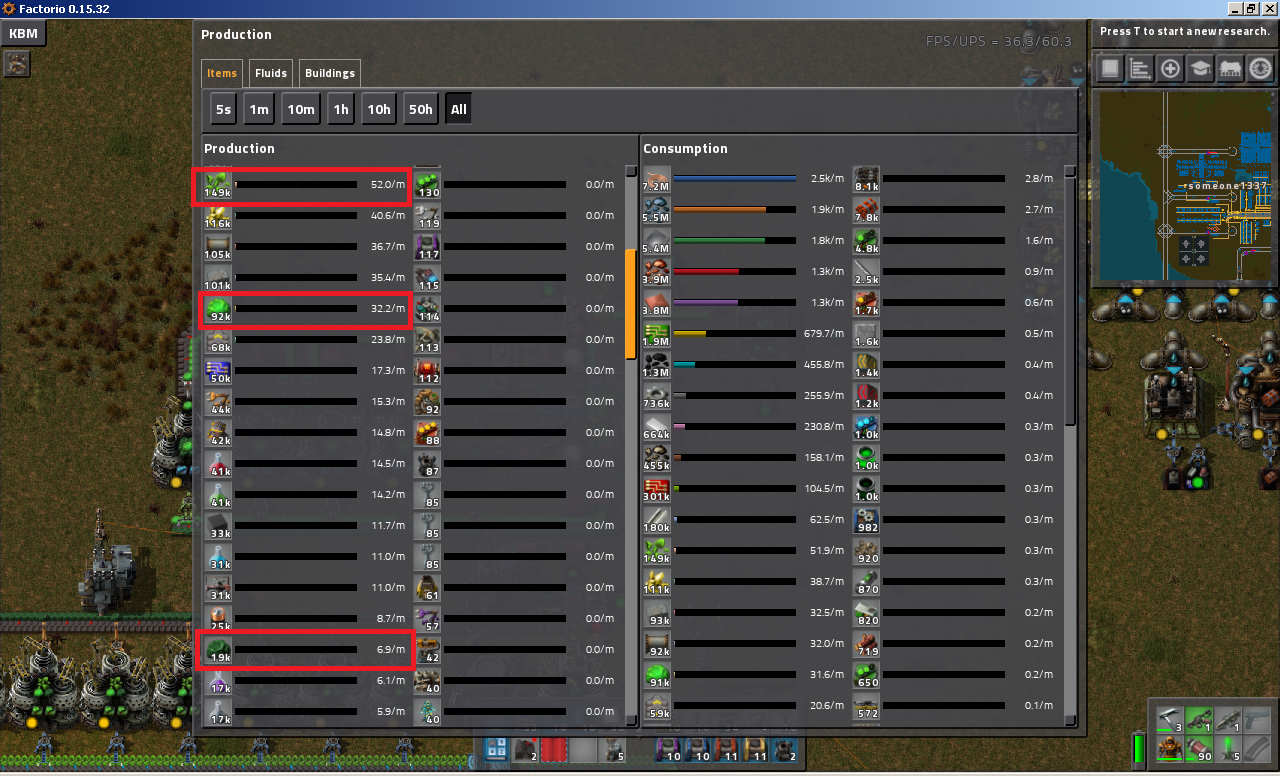Switch time range to 10m
This screenshot has height=776, width=1280.
click(x=301, y=110)
